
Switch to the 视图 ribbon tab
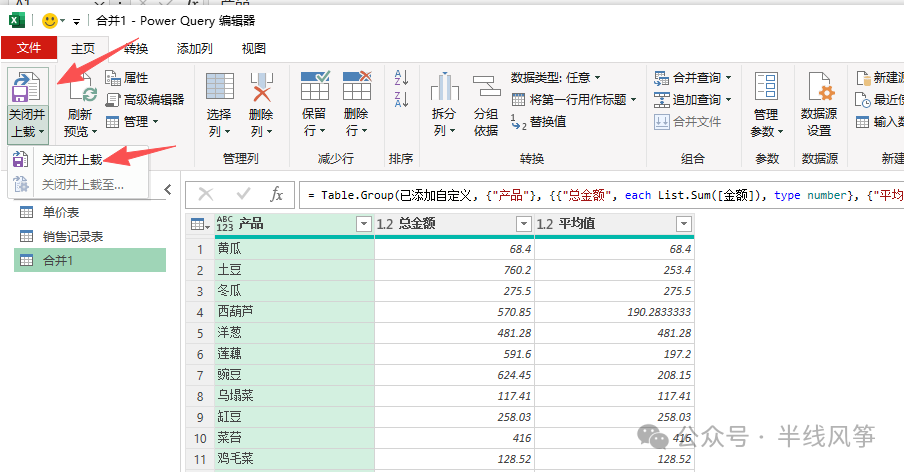point(253,48)
